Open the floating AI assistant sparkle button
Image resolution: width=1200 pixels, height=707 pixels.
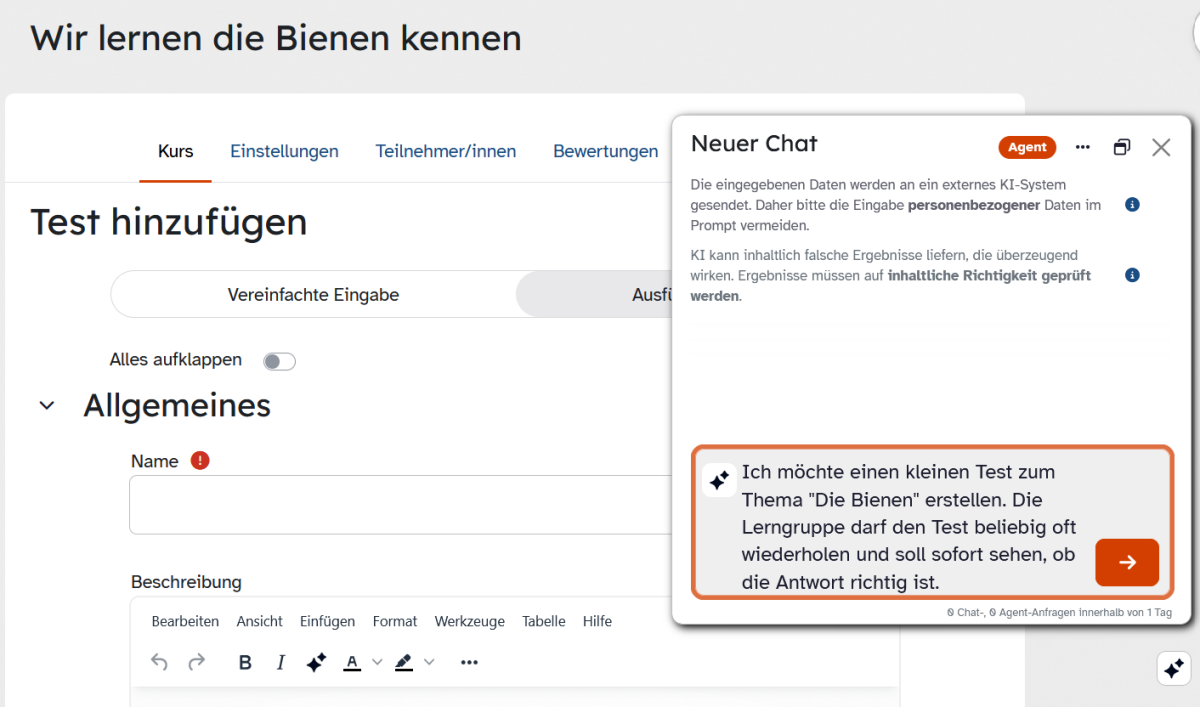click(1174, 668)
